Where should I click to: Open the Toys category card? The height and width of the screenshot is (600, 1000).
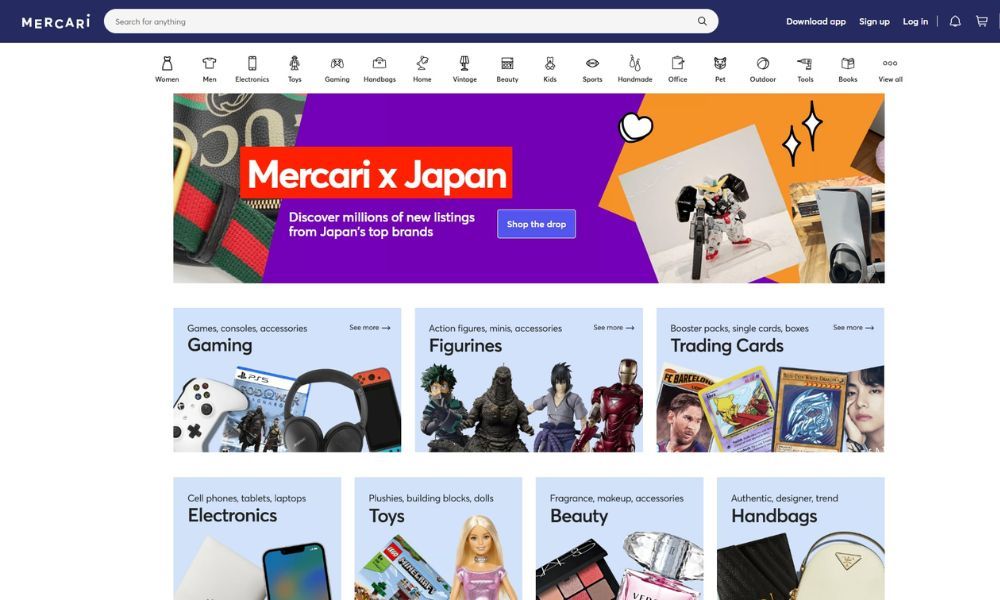tap(438, 538)
